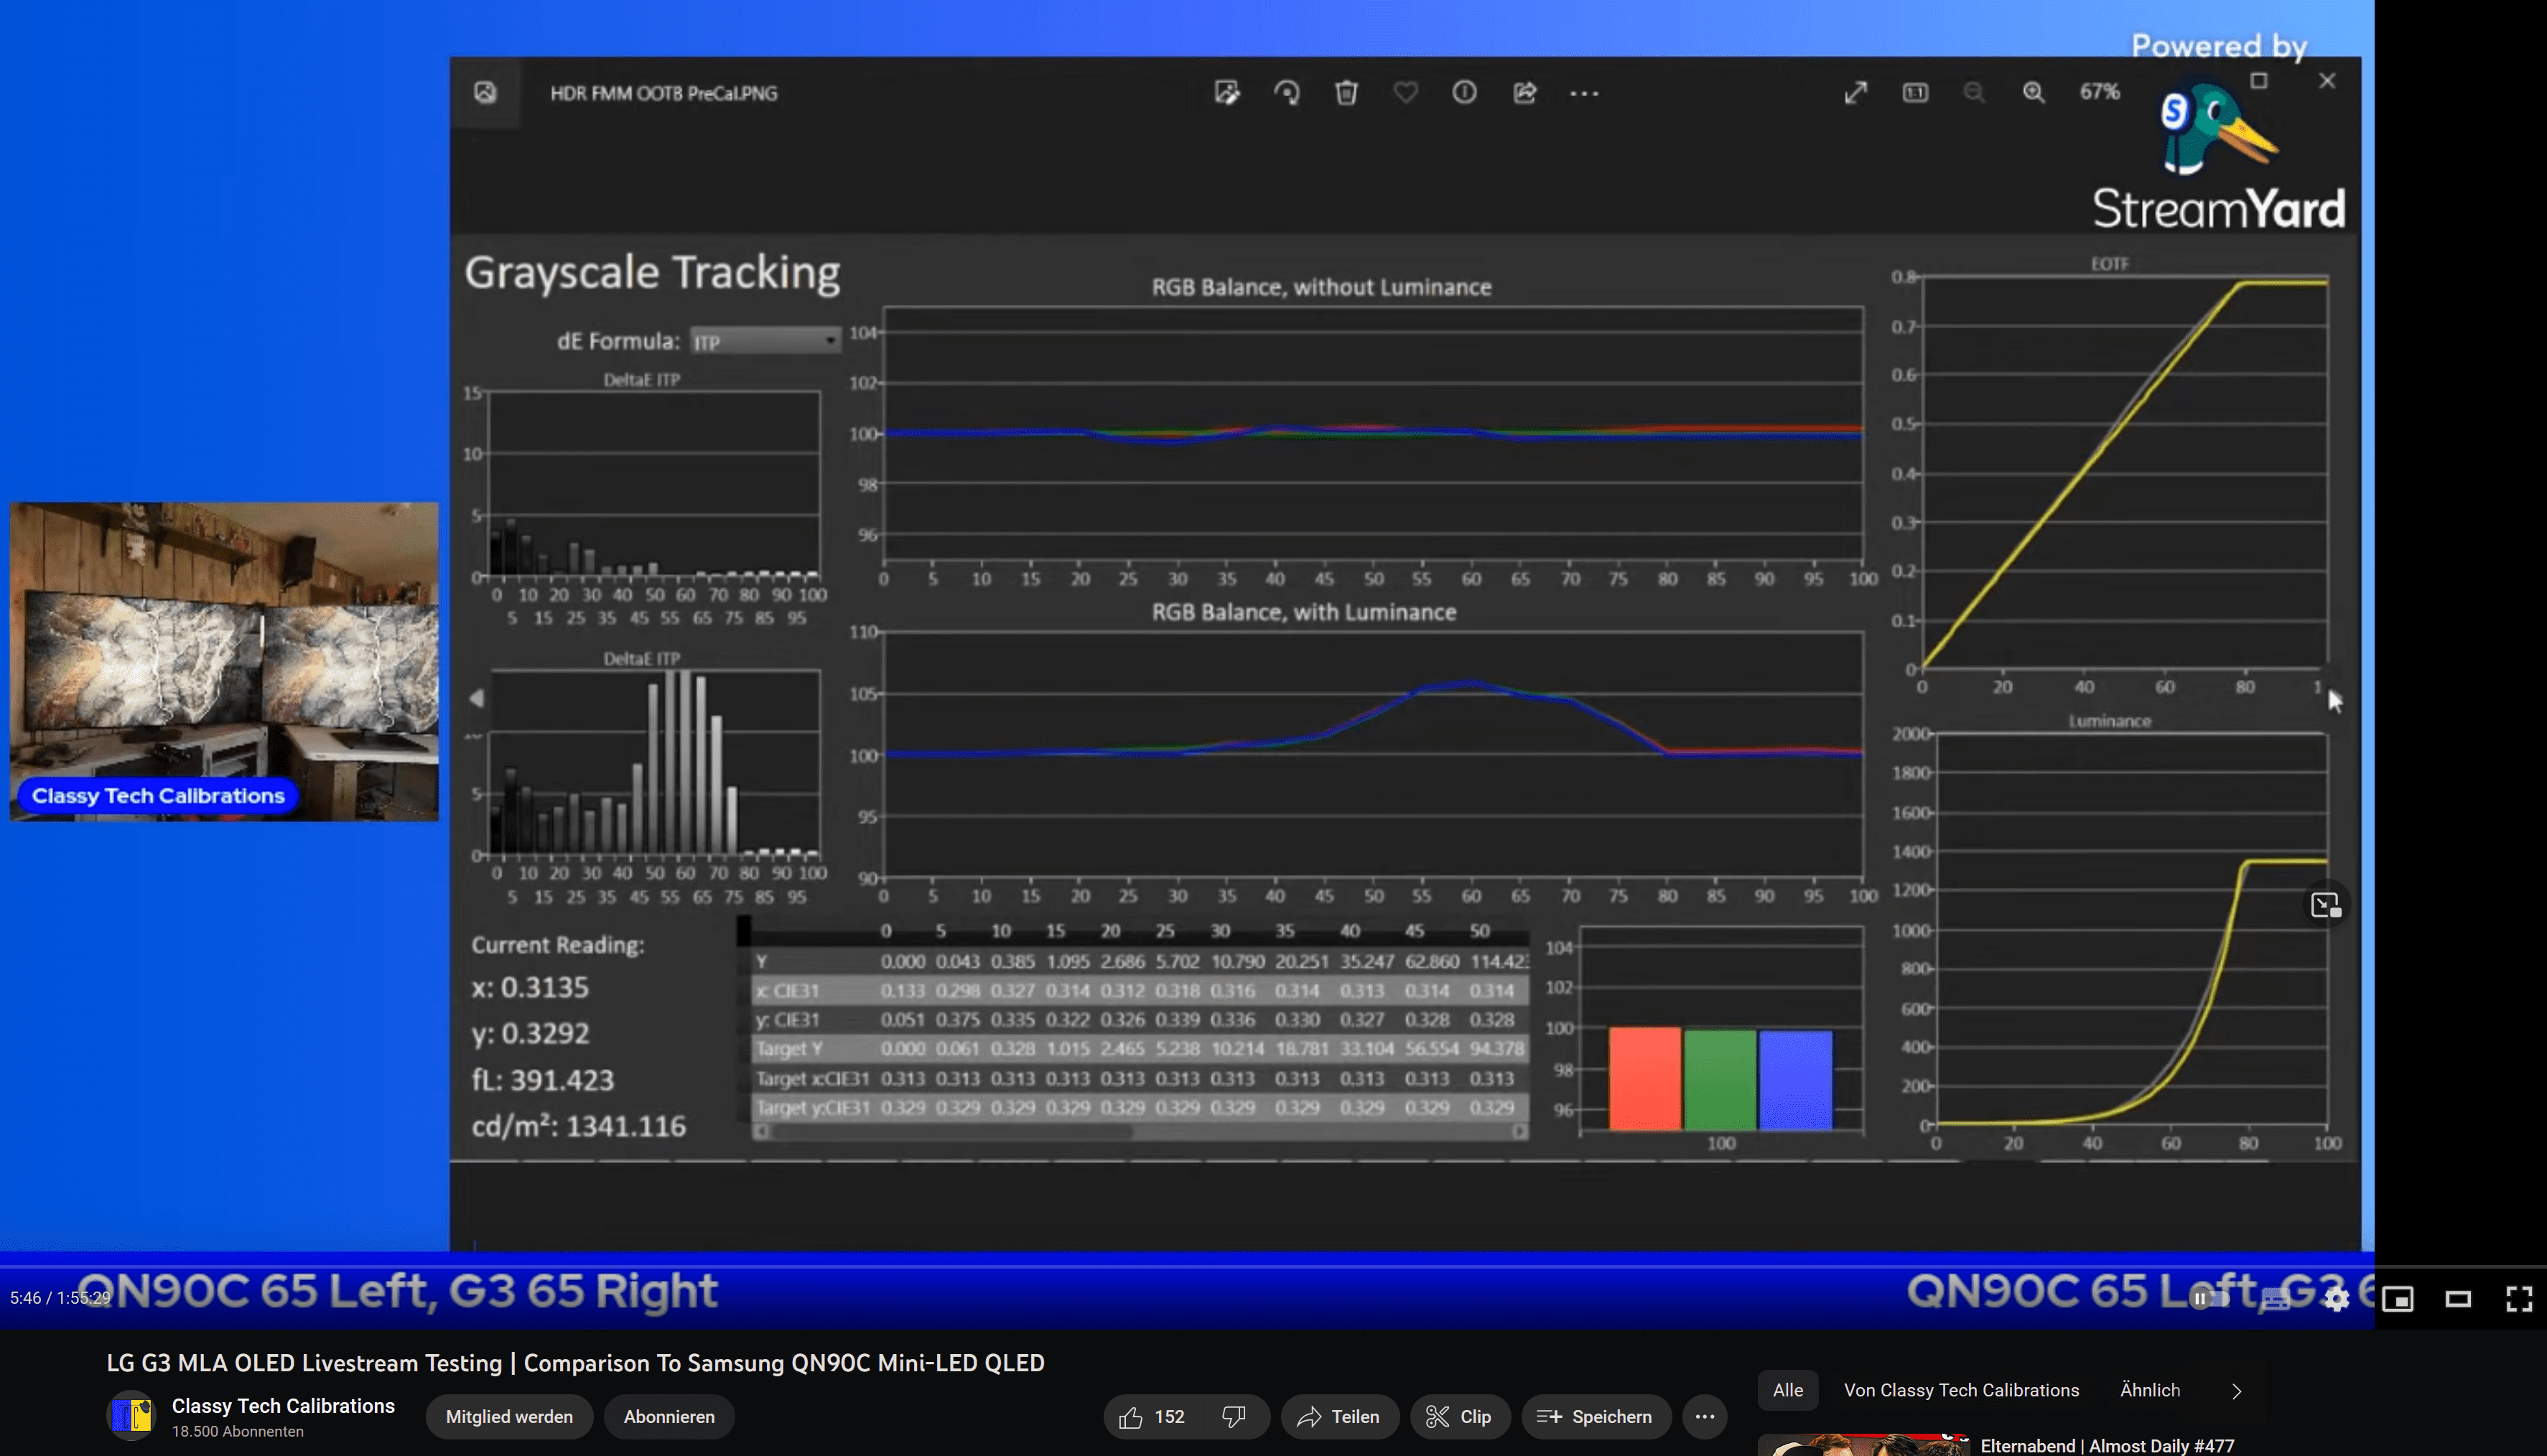The image size is (2547, 1456).
Task: Click the y: 0.3292 current reading
Action: pos(530,1033)
